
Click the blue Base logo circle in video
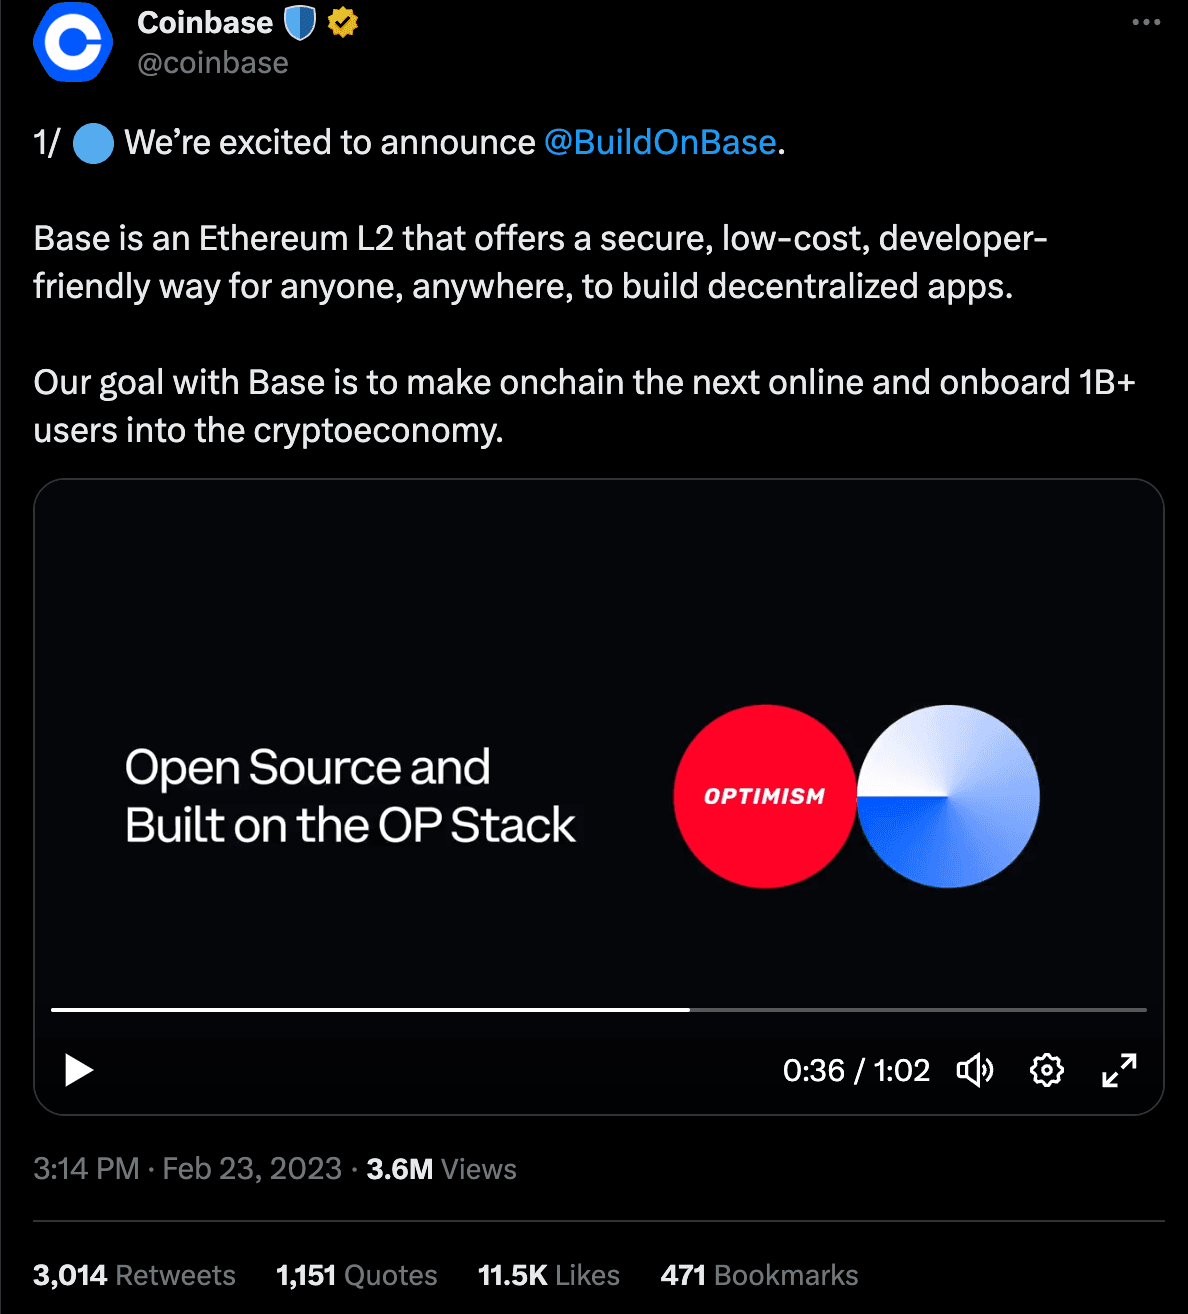pyautogui.click(x=948, y=796)
